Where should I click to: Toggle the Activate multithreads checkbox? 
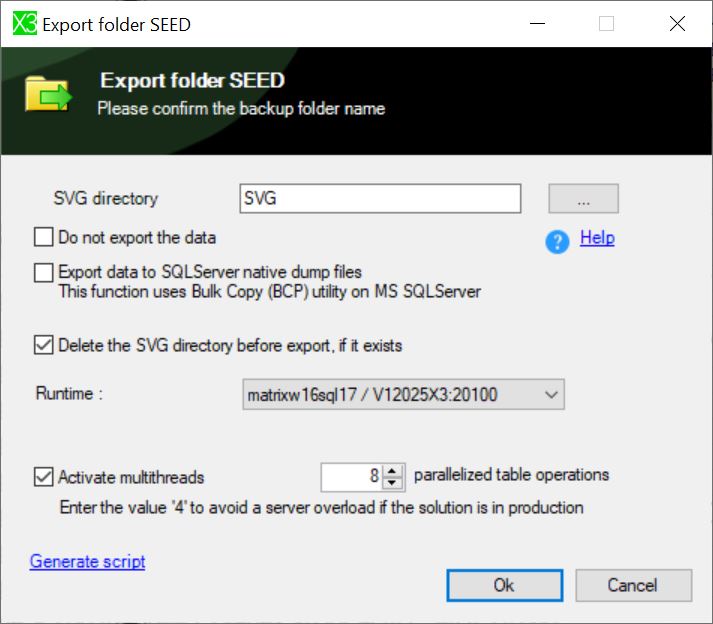pos(44,477)
